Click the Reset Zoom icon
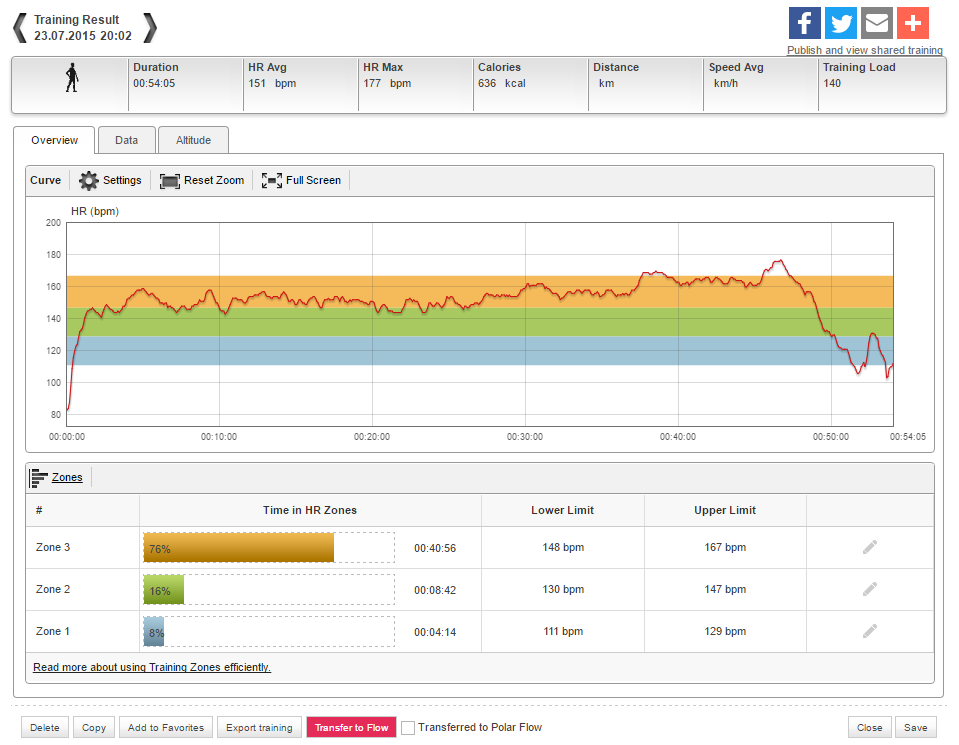The image size is (959, 745). [169, 180]
